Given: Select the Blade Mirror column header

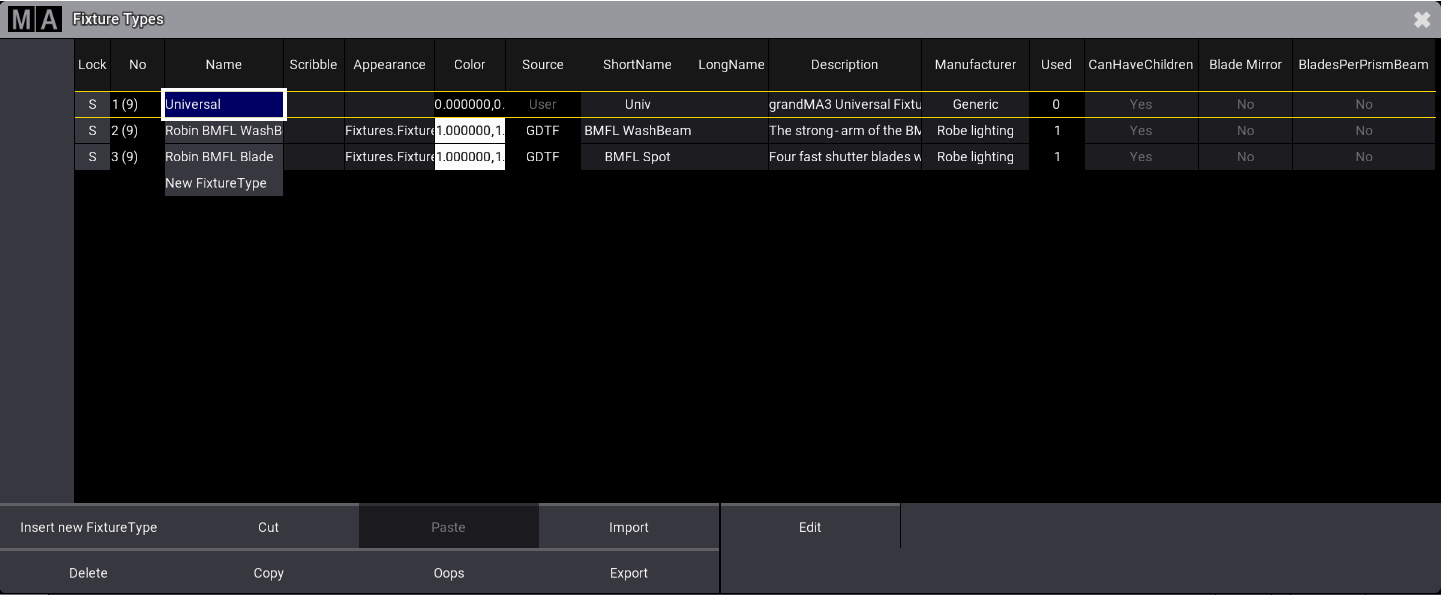Looking at the screenshot, I should tap(1245, 65).
